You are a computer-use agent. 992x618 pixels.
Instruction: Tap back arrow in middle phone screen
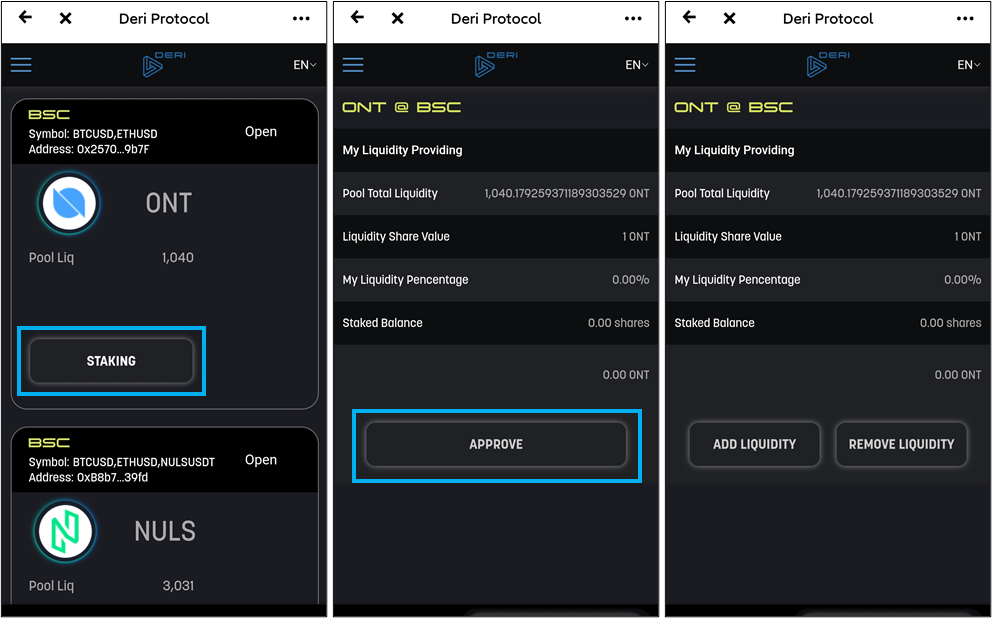click(x=357, y=18)
